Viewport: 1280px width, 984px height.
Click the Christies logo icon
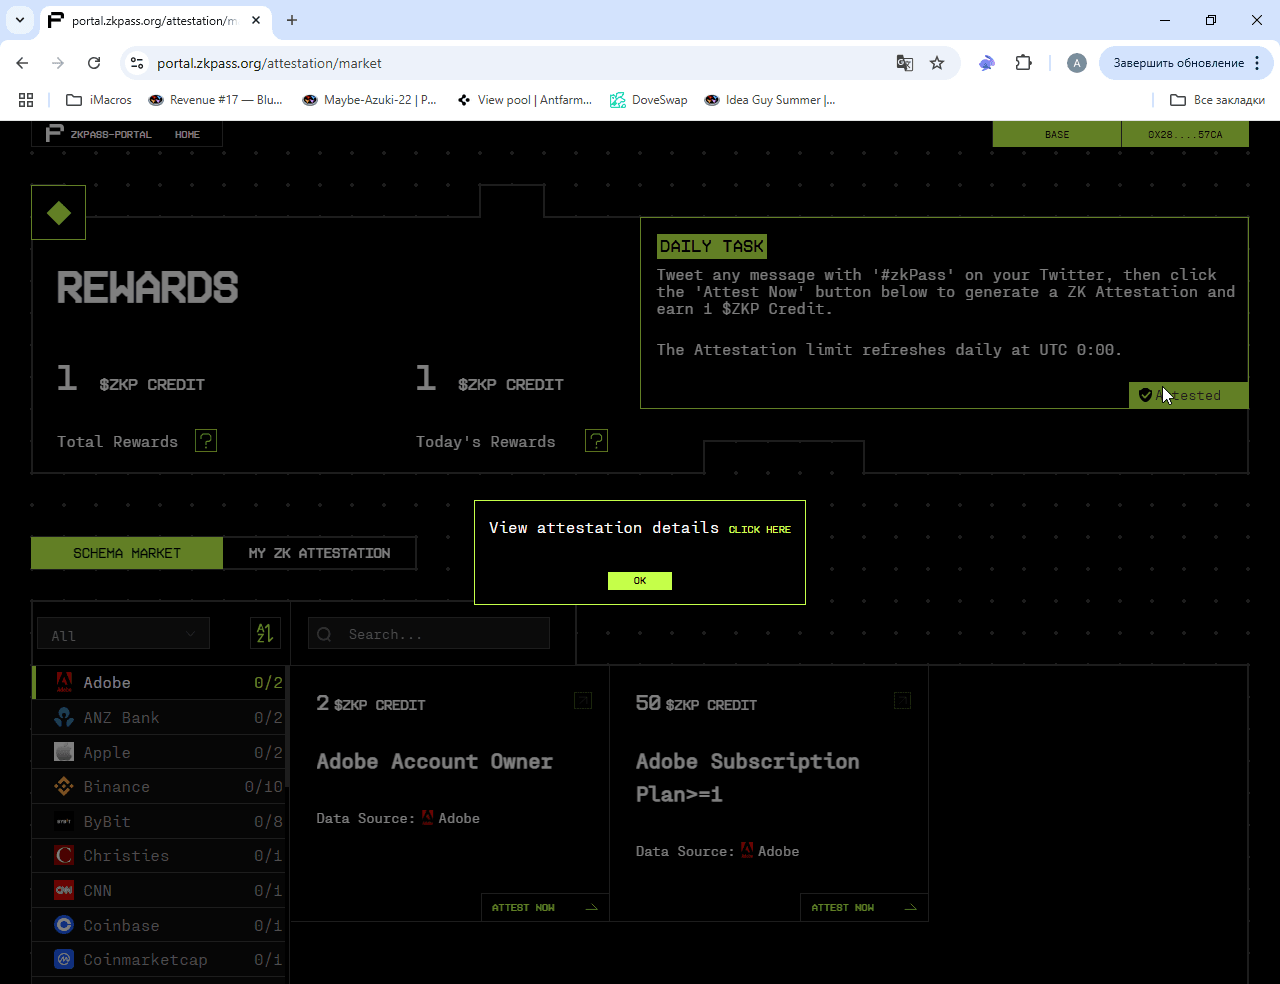tap(64, 856)
